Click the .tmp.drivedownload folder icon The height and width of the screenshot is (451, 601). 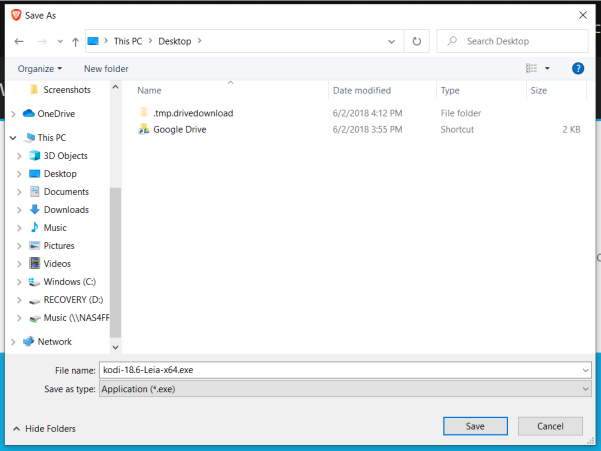144,113
